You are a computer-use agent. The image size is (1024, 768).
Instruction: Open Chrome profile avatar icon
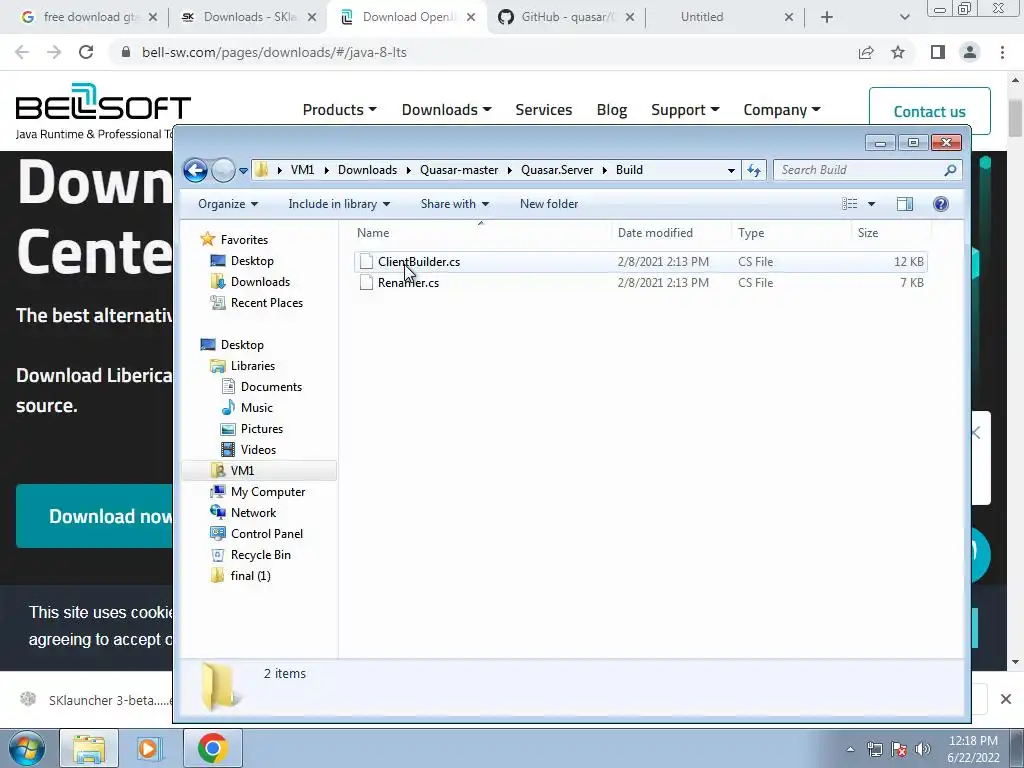970,52
